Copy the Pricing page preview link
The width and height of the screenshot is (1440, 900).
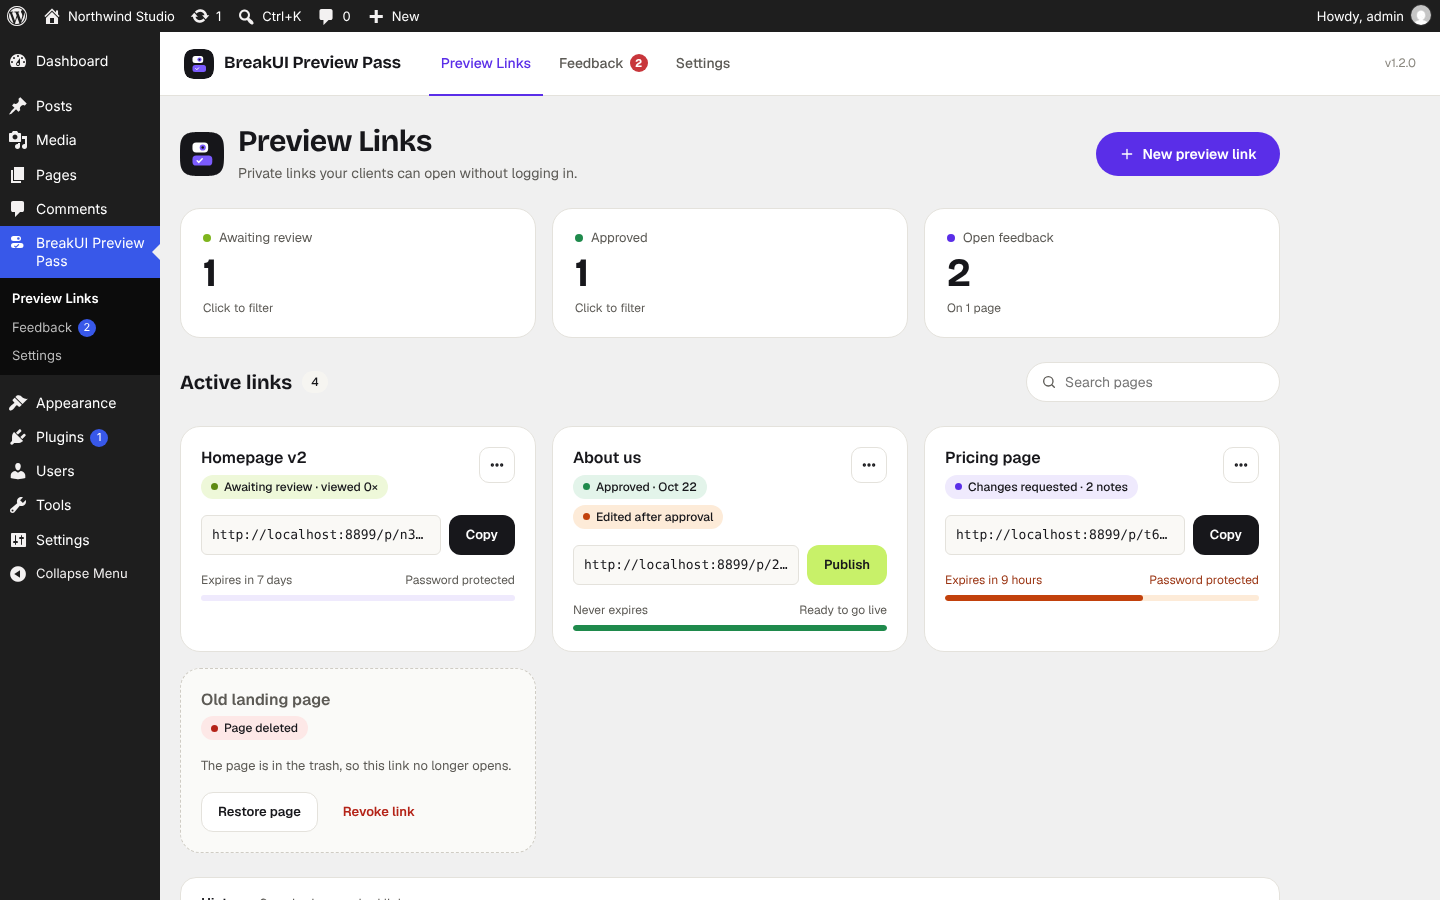[1226, 535]
